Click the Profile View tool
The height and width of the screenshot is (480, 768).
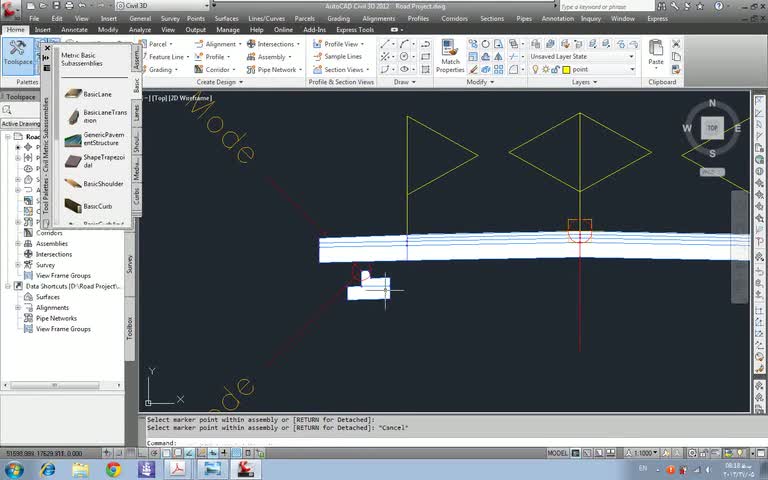(338, 44)
